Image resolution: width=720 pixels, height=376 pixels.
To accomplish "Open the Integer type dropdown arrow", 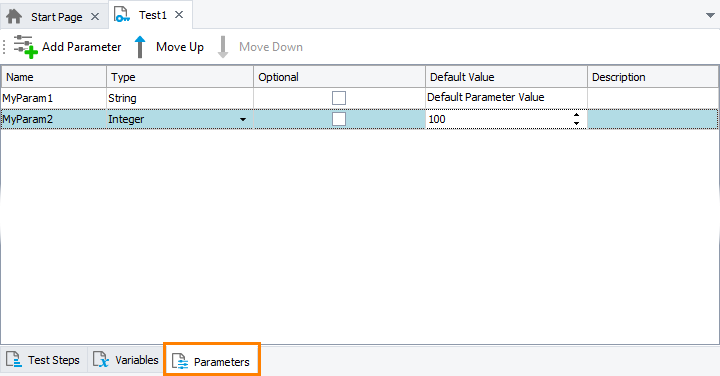I will tap(243, 119).
